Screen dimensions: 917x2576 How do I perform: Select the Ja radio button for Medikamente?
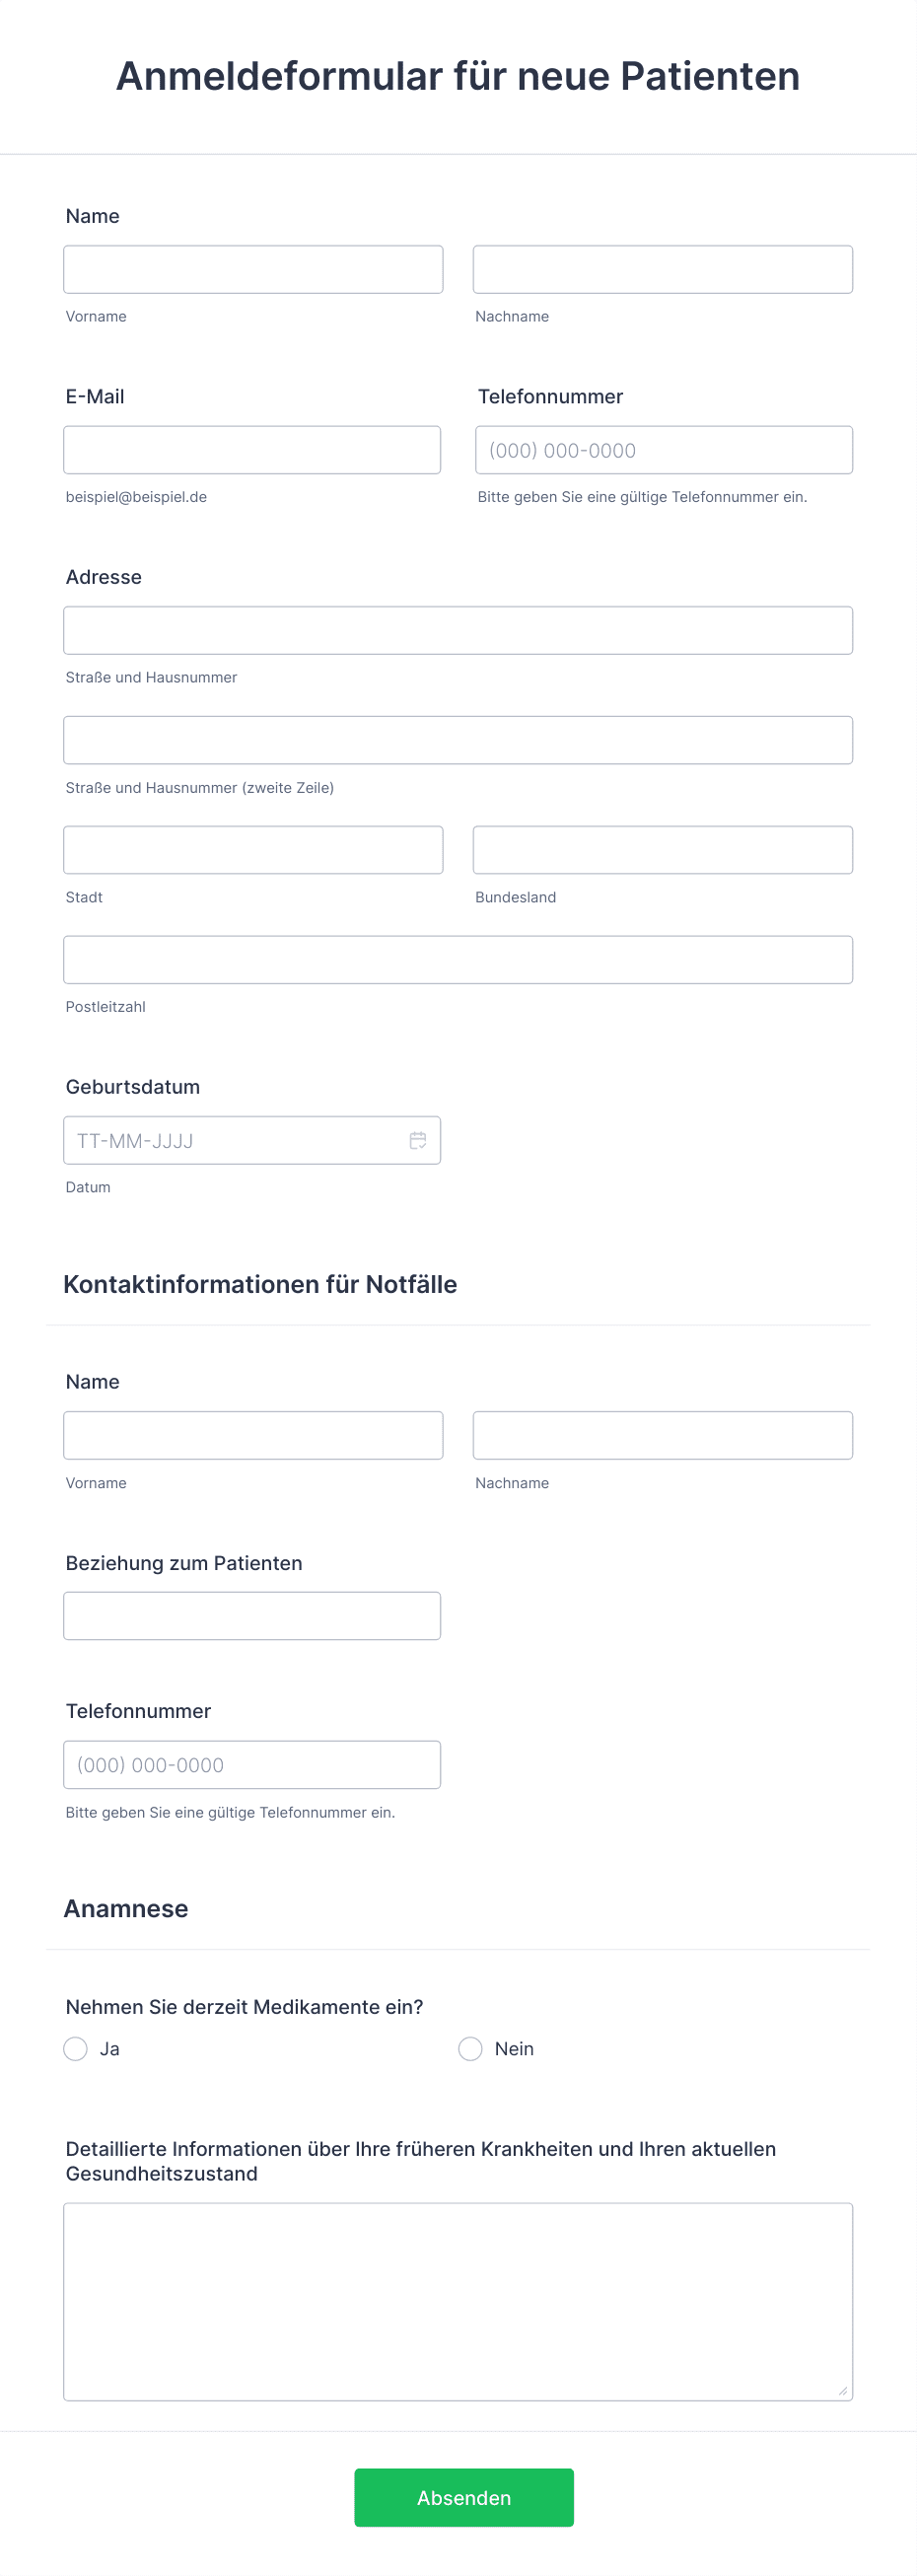(76, 2048)
